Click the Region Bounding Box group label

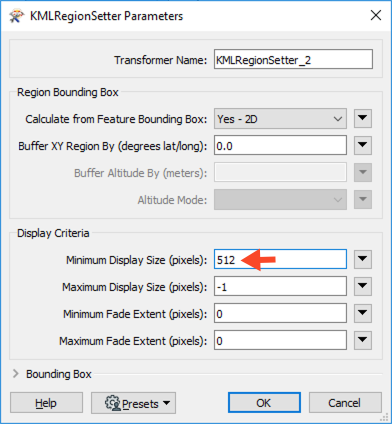tap(68, 92)
